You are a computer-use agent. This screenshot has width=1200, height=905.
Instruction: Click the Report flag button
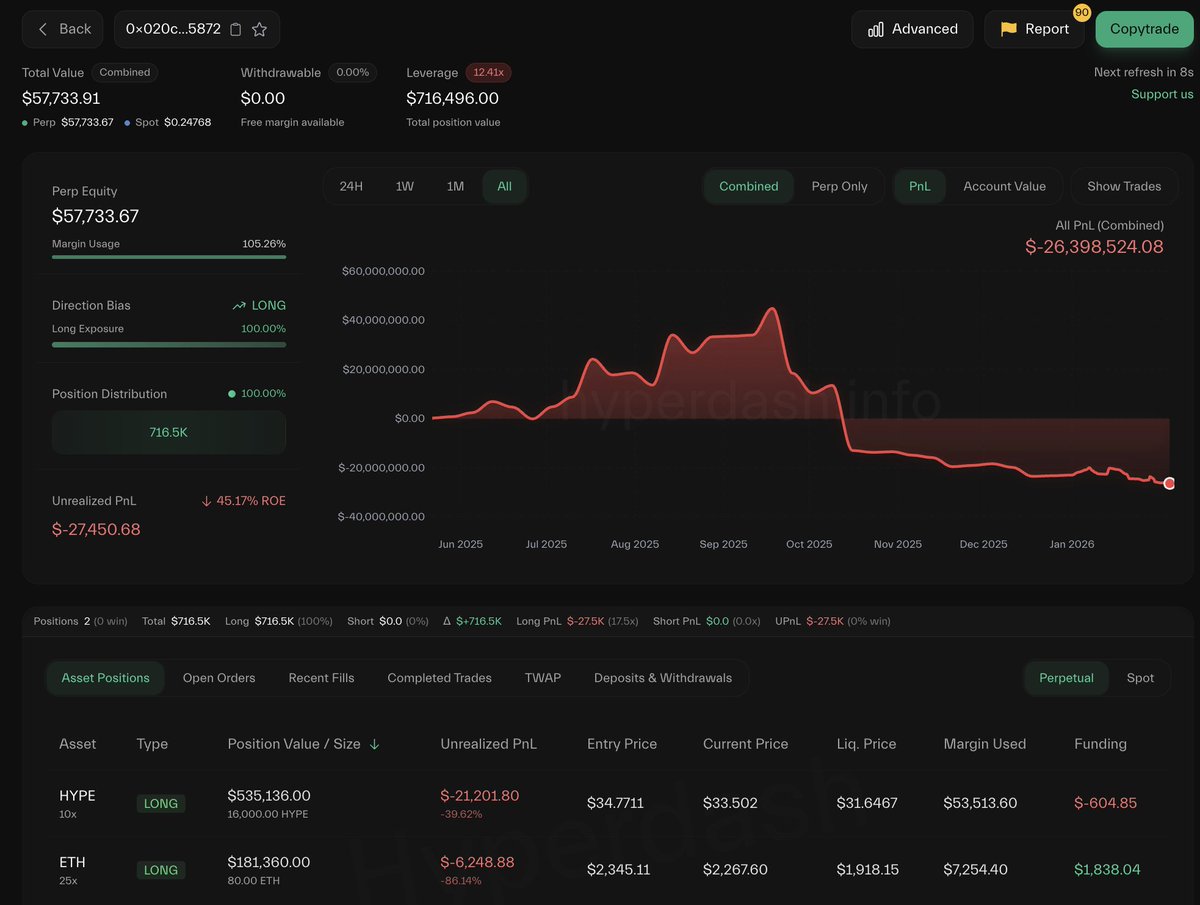[1035, 30]
